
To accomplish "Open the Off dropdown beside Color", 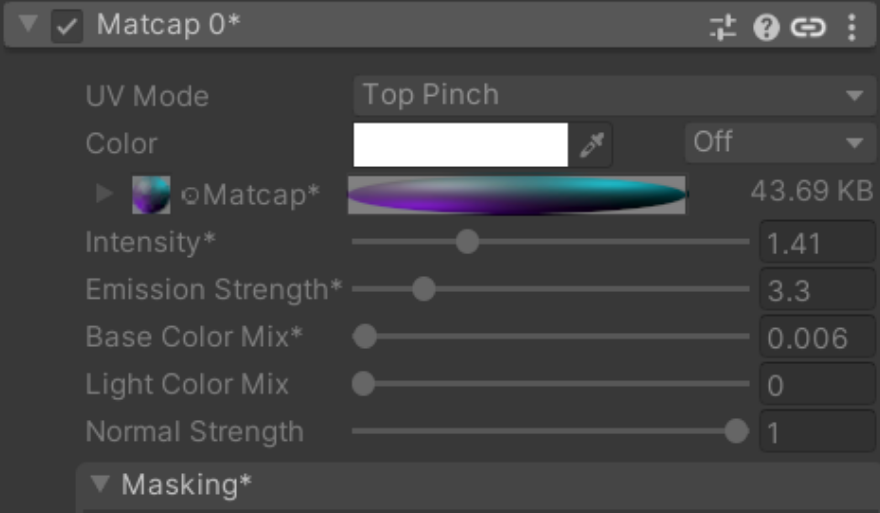I will pyautogui.click(x=780, y=143).
